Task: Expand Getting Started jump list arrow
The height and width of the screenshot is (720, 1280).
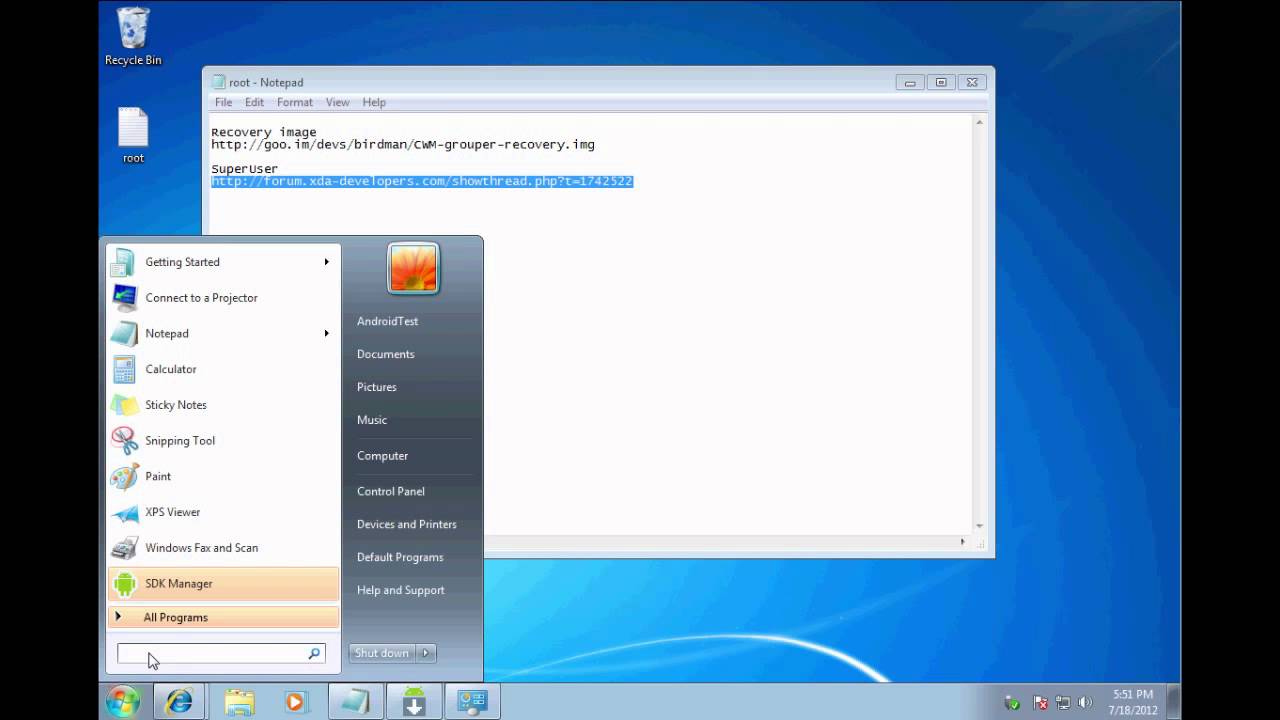Action: click(x=326, y=262)
